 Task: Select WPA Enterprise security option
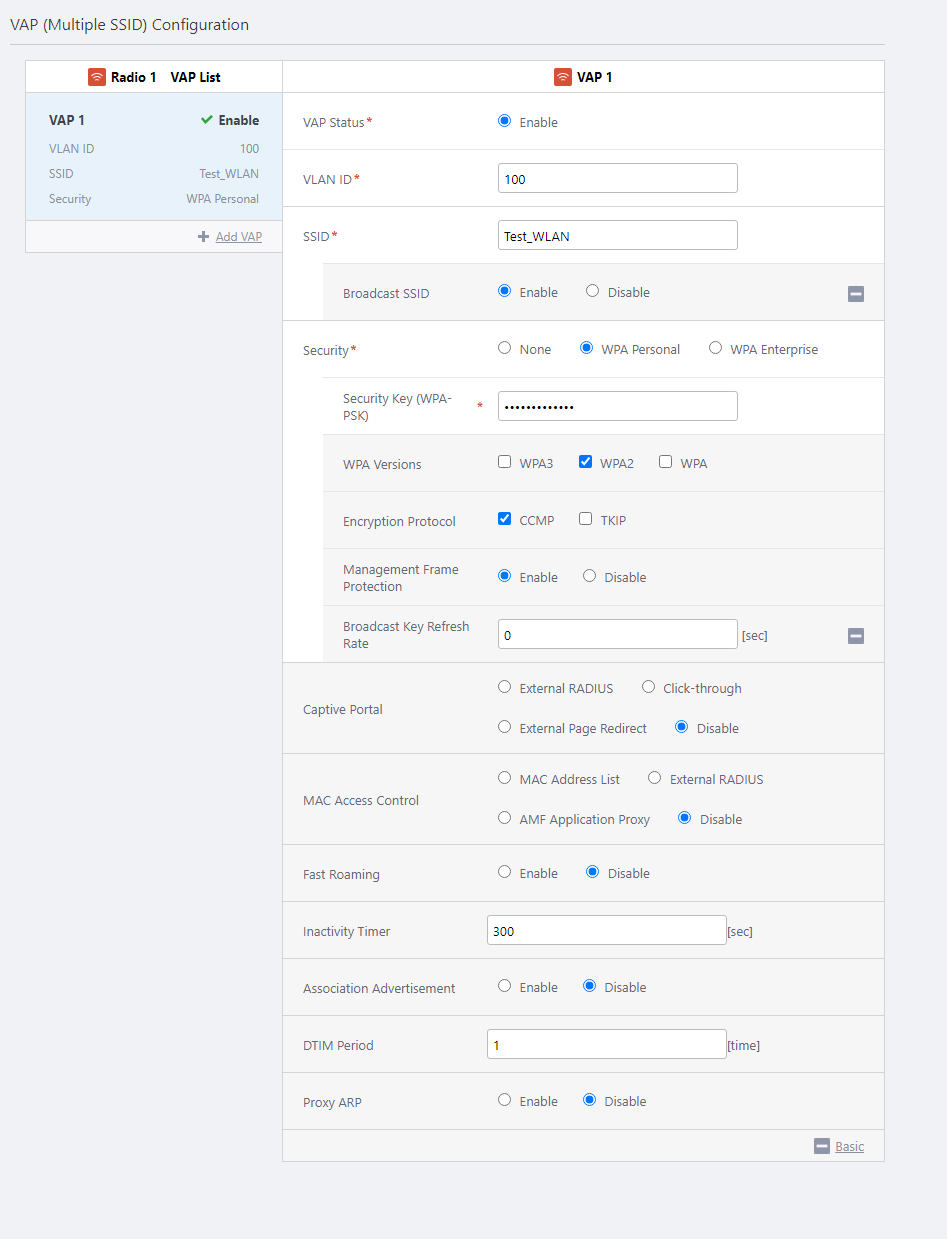click(715, 348)
